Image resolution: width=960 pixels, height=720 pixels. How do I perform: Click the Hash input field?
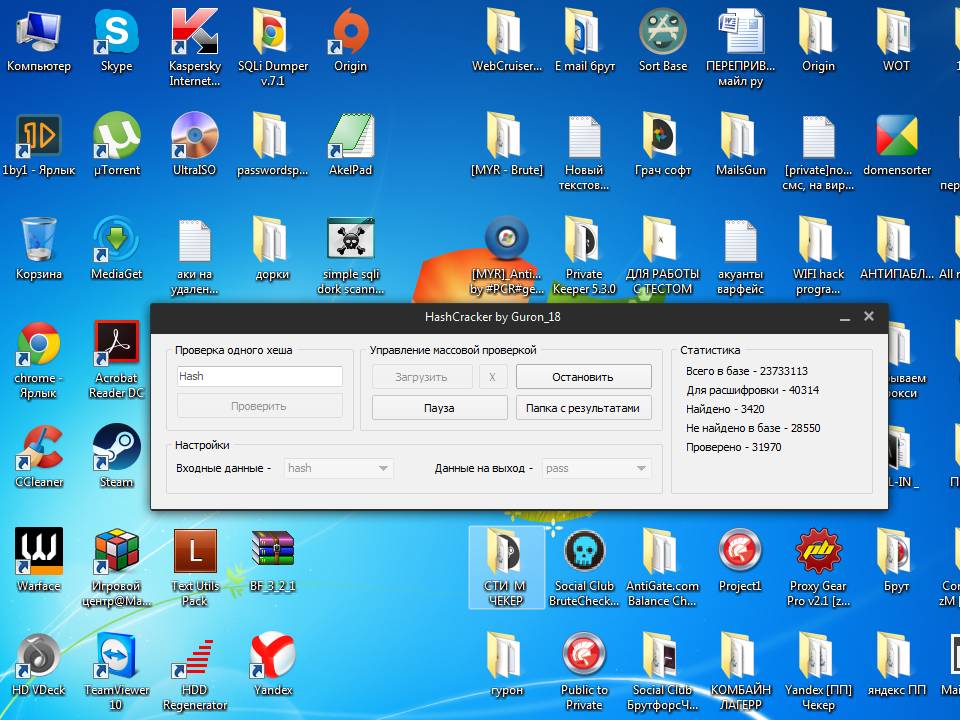pyautogui.click(x=259, y=376)
